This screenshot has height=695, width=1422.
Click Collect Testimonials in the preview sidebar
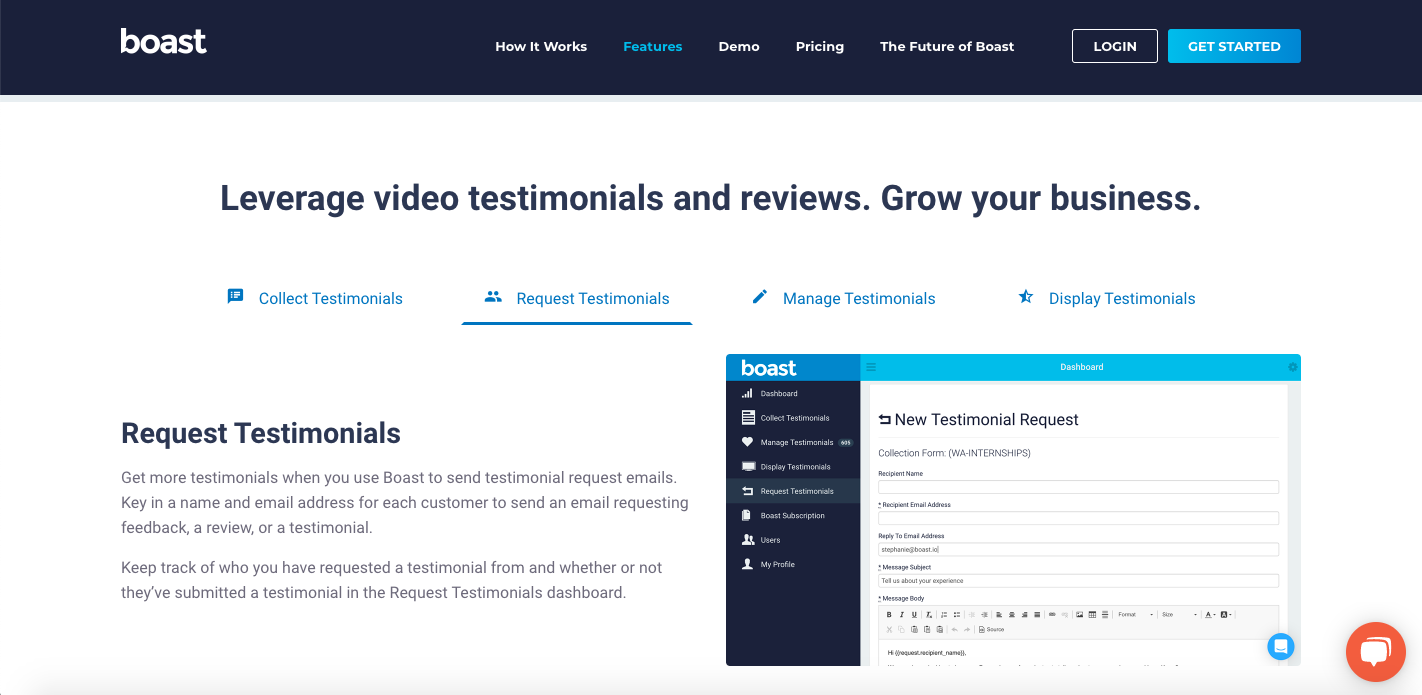pyautogui.click(x=793, y=418)
